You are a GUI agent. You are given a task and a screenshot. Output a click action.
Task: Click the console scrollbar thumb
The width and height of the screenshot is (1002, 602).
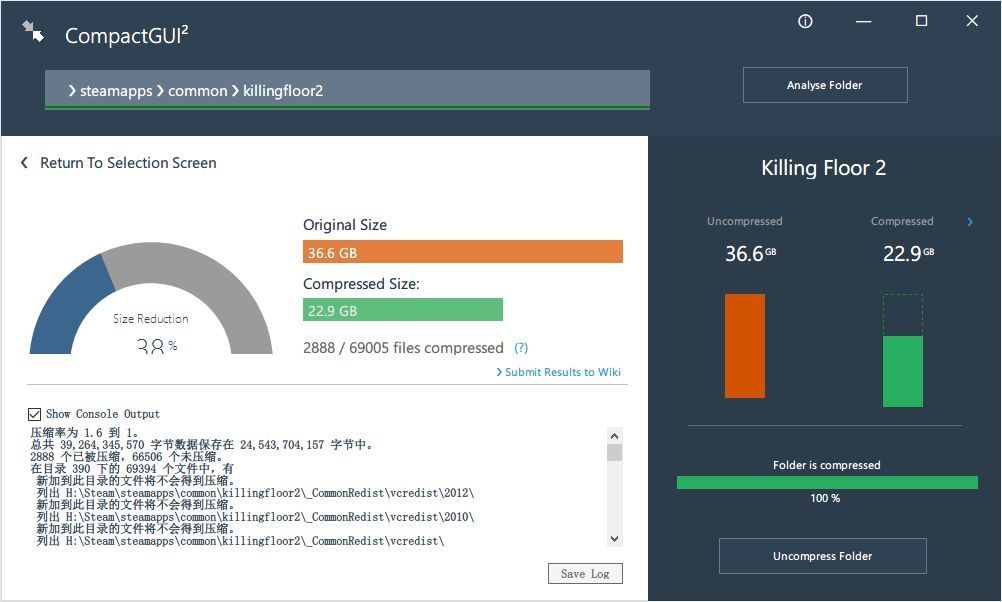tap(614, 452)
